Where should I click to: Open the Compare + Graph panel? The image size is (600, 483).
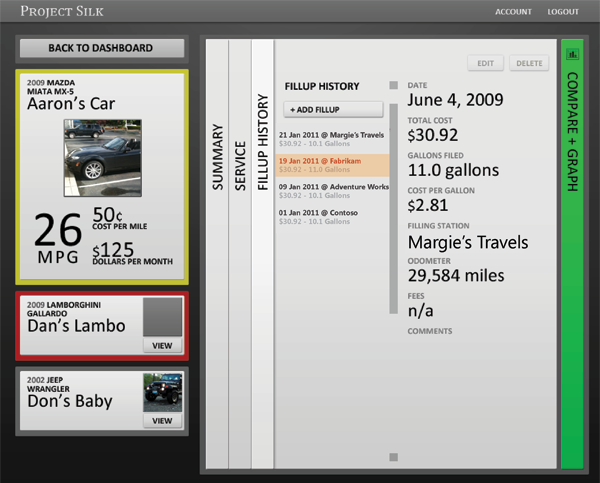click(x=572, y=254)
